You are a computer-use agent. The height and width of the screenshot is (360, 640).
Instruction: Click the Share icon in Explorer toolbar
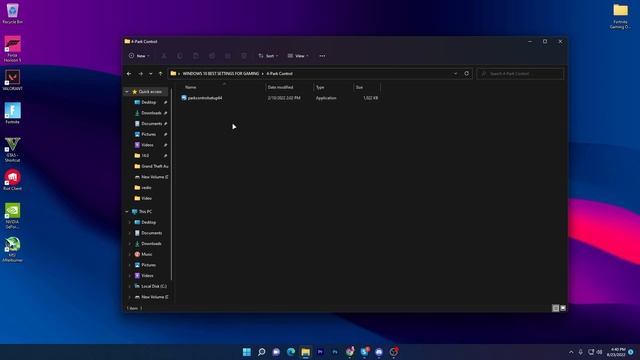[228, 56]
